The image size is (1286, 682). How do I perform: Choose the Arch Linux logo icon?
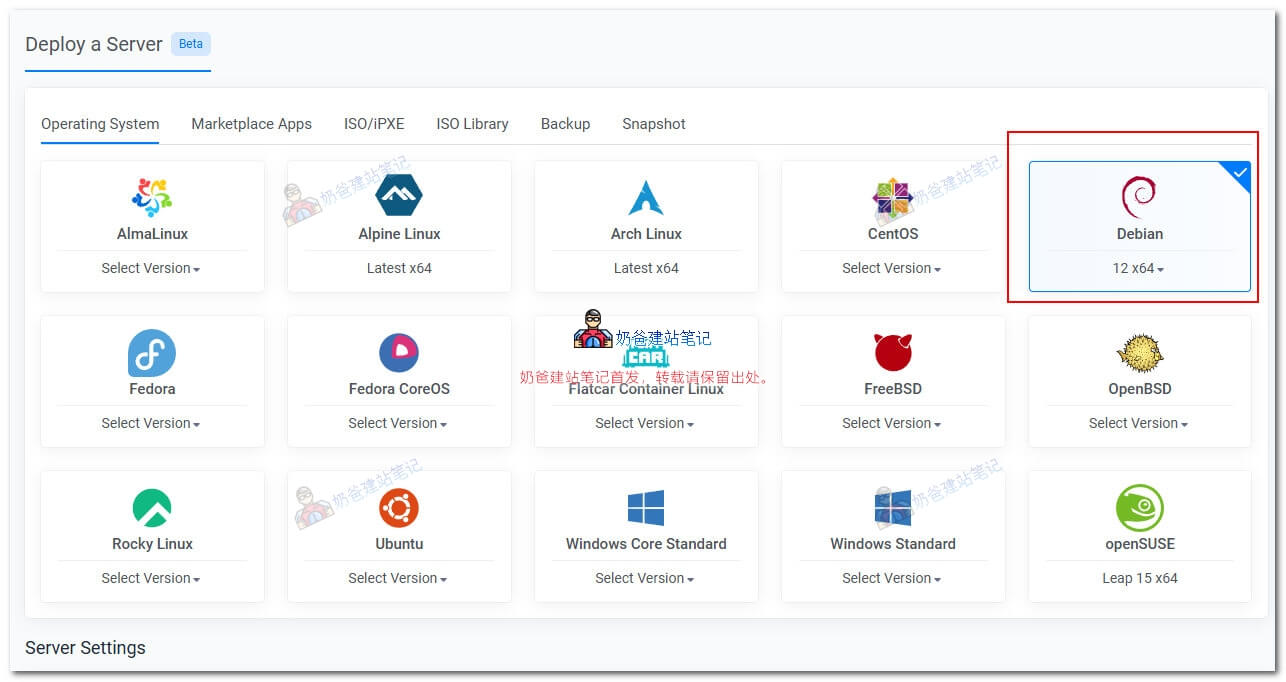pyautogui.click(x=646, y=197)
